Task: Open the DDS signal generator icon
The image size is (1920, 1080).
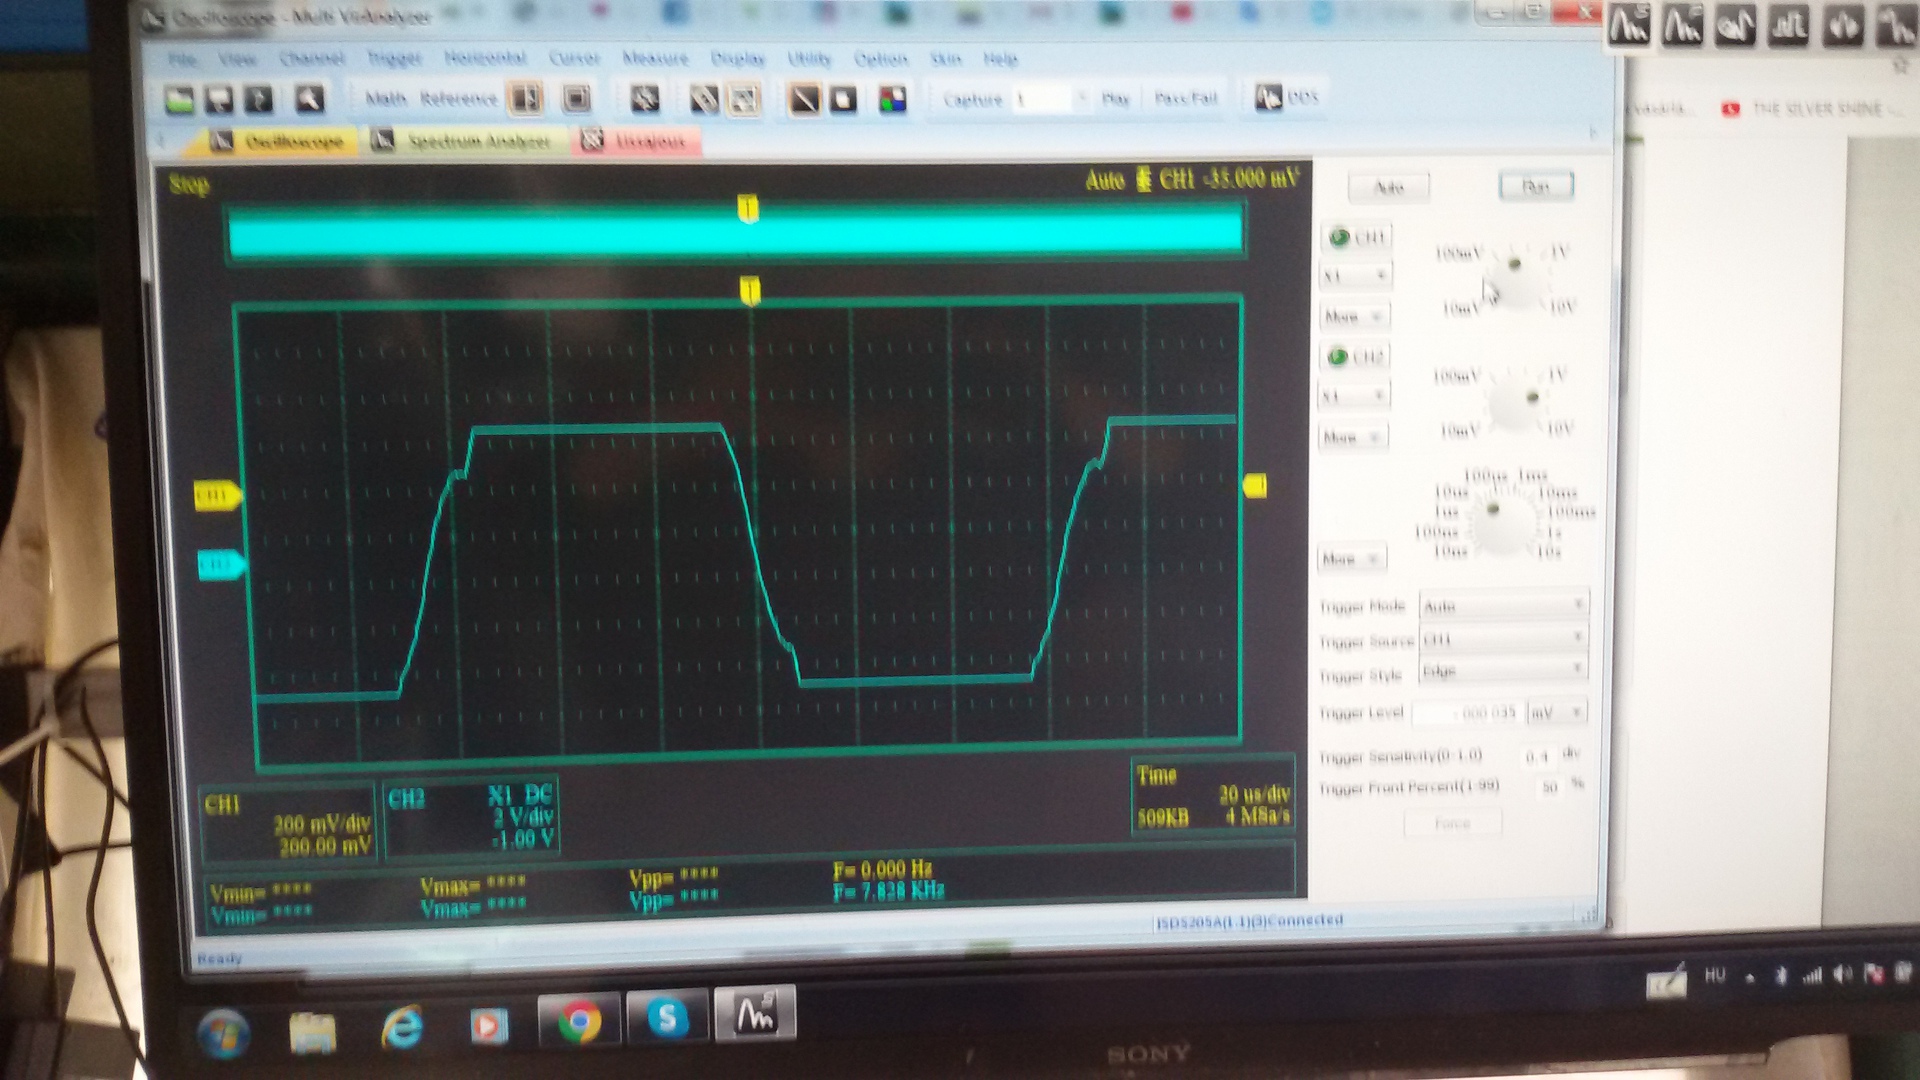Action: tap(1287, 97)
